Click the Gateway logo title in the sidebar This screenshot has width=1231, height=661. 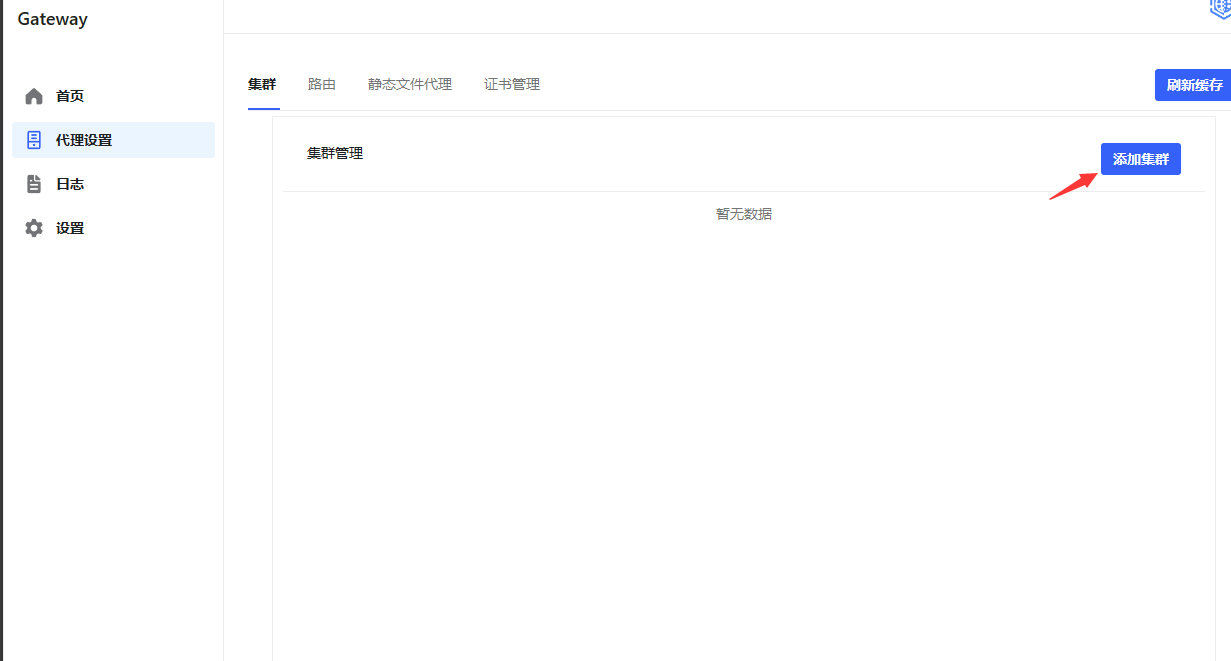(x=51, y=18)
